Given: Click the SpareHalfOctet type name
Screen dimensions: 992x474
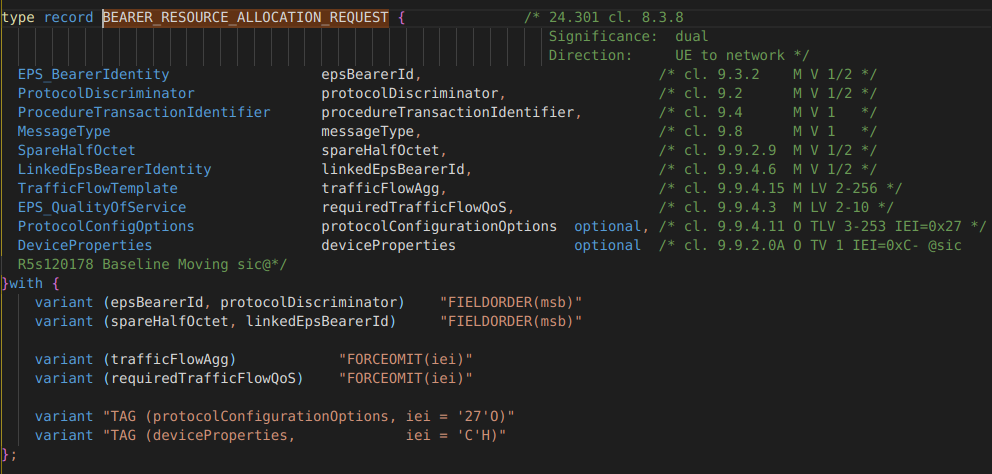Looking at the screenshot, I should [x=77, y=151].
